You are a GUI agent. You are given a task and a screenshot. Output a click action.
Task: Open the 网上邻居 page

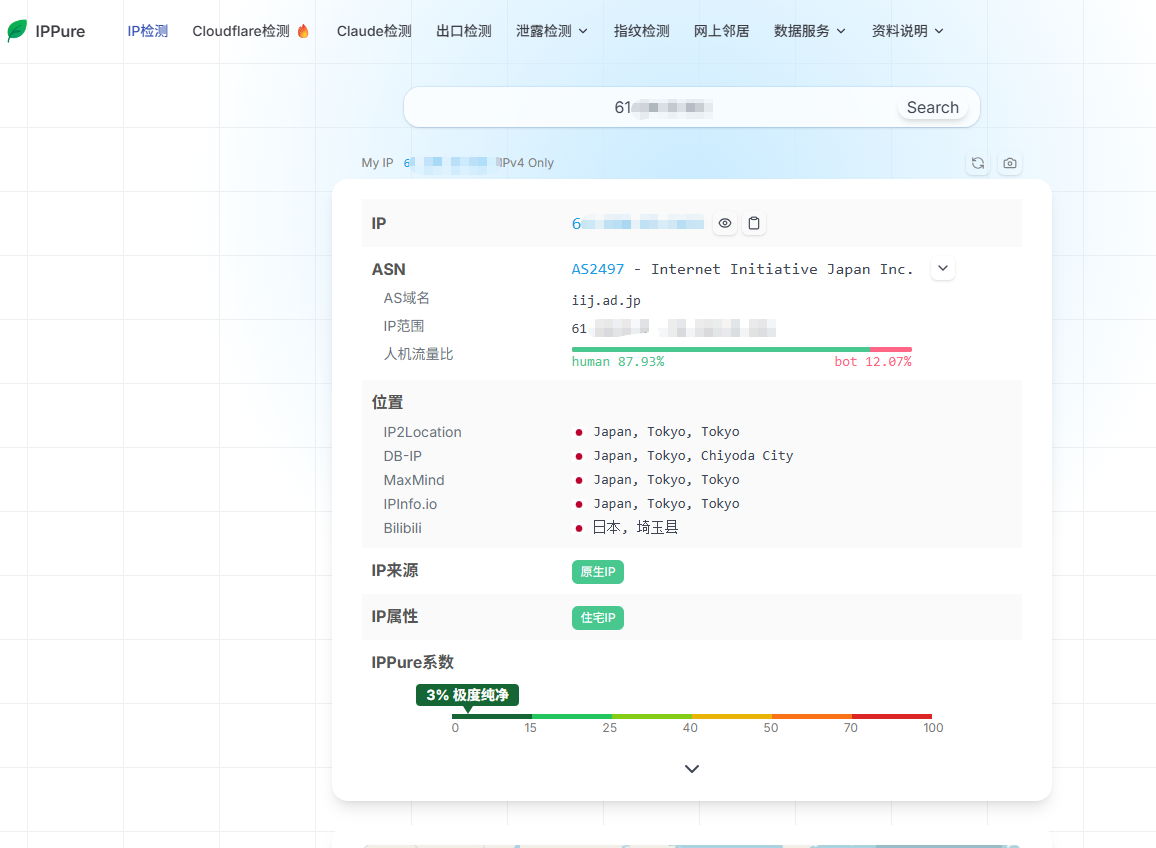coord(721,31)
